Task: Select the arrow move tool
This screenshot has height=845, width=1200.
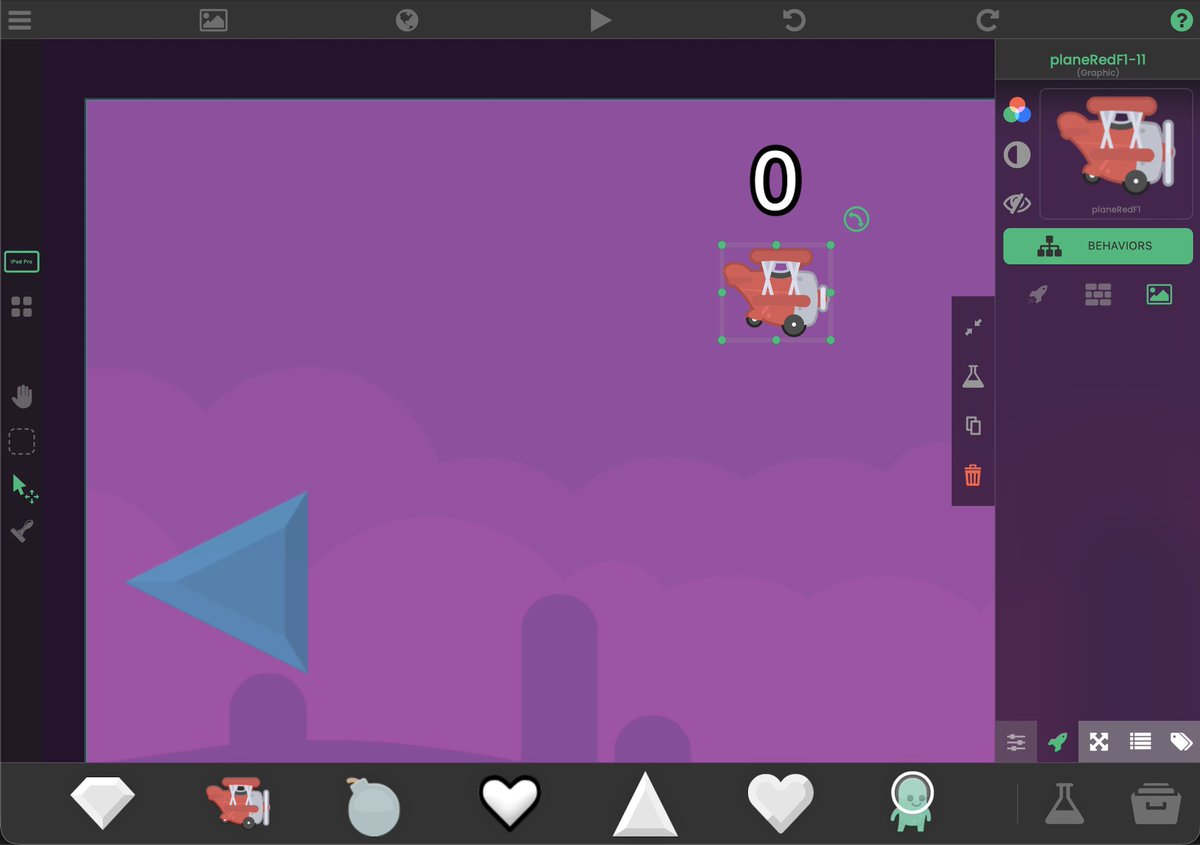Action: [x=24, y=488]
